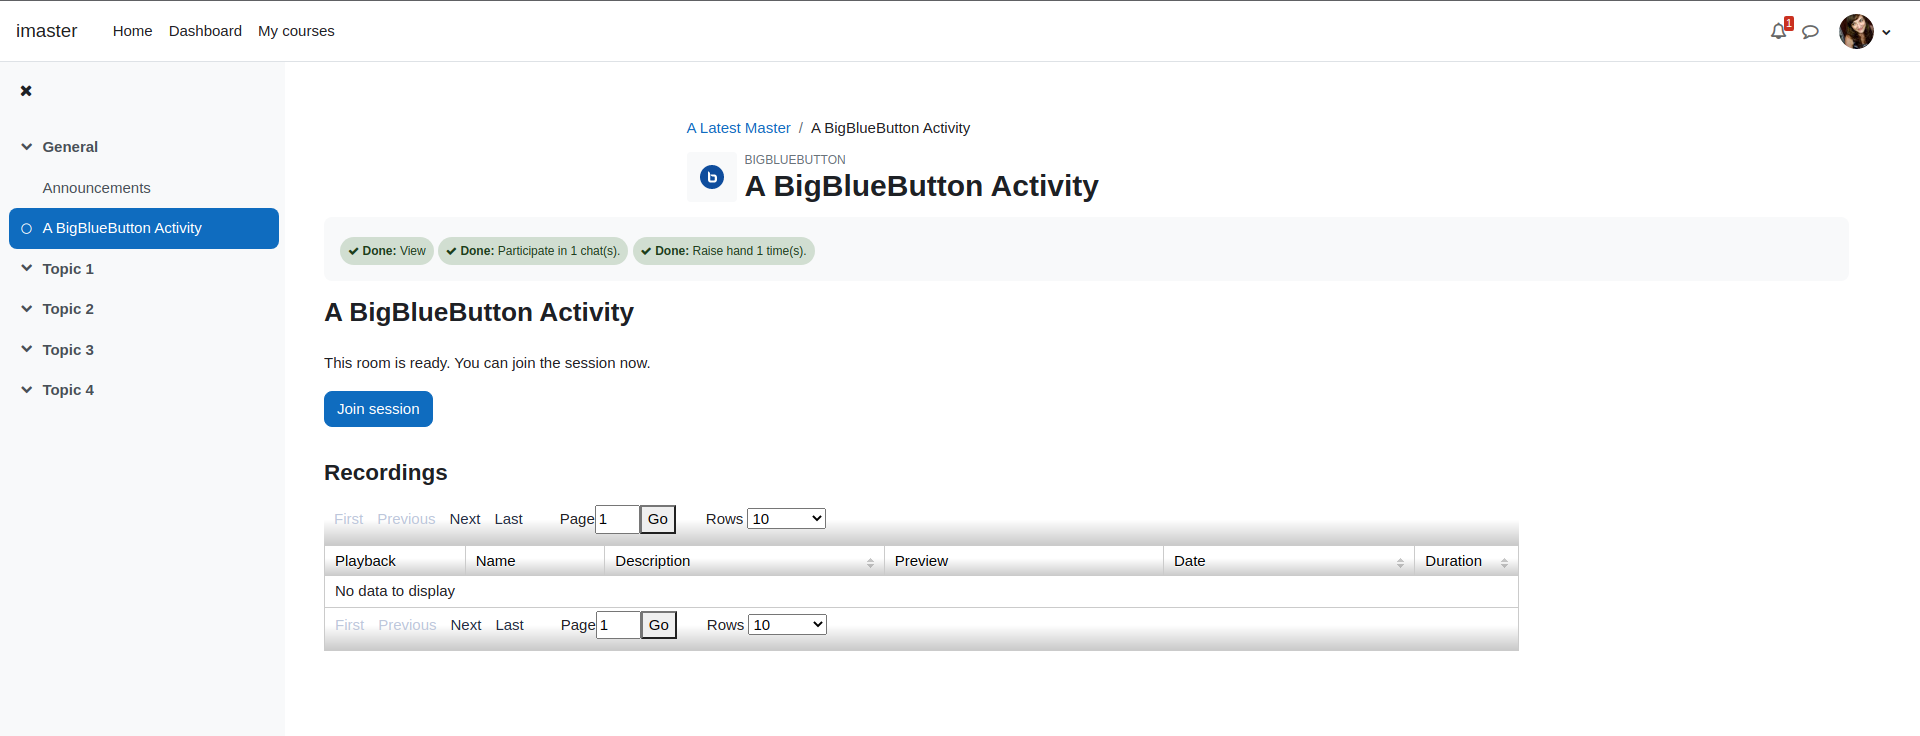Click the Name column header
The height and width of the screenshot is (736, 1920).
535,561
